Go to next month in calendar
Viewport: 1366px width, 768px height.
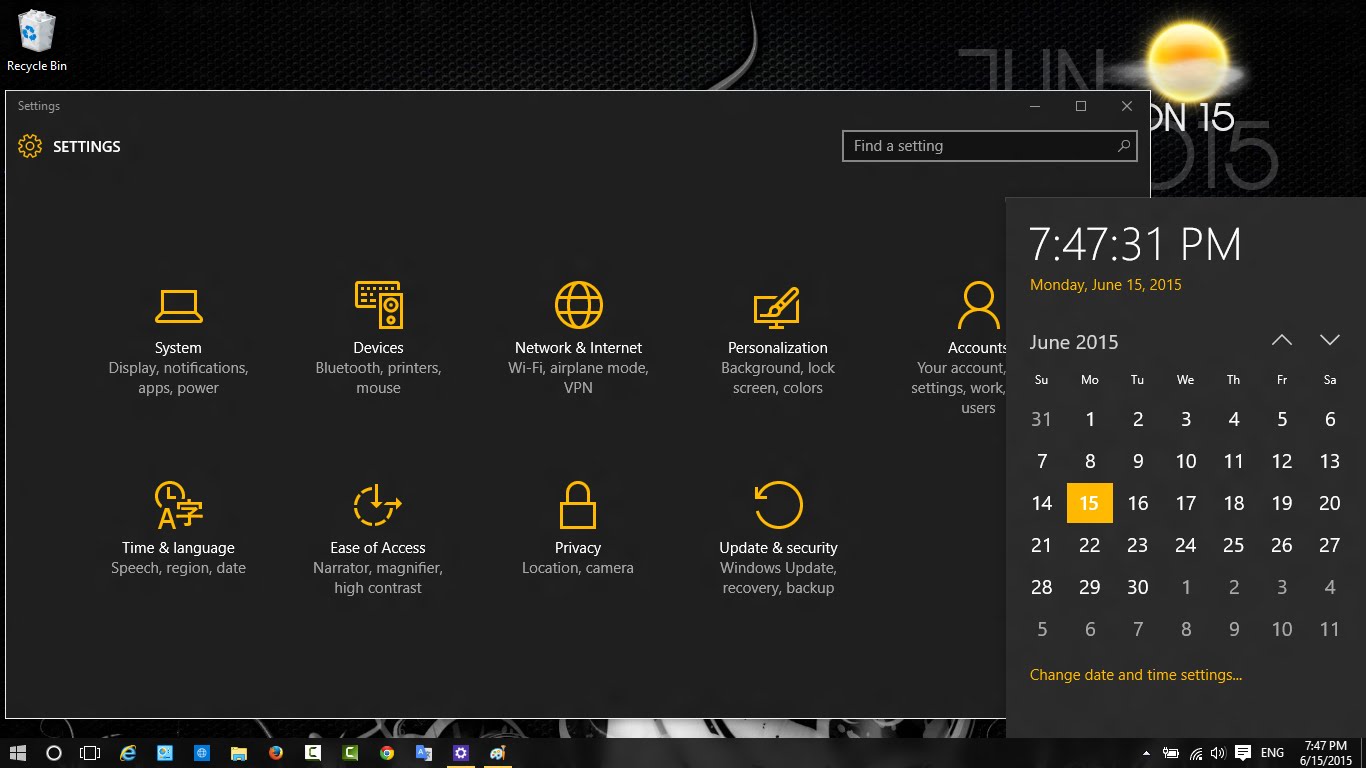1329,341
